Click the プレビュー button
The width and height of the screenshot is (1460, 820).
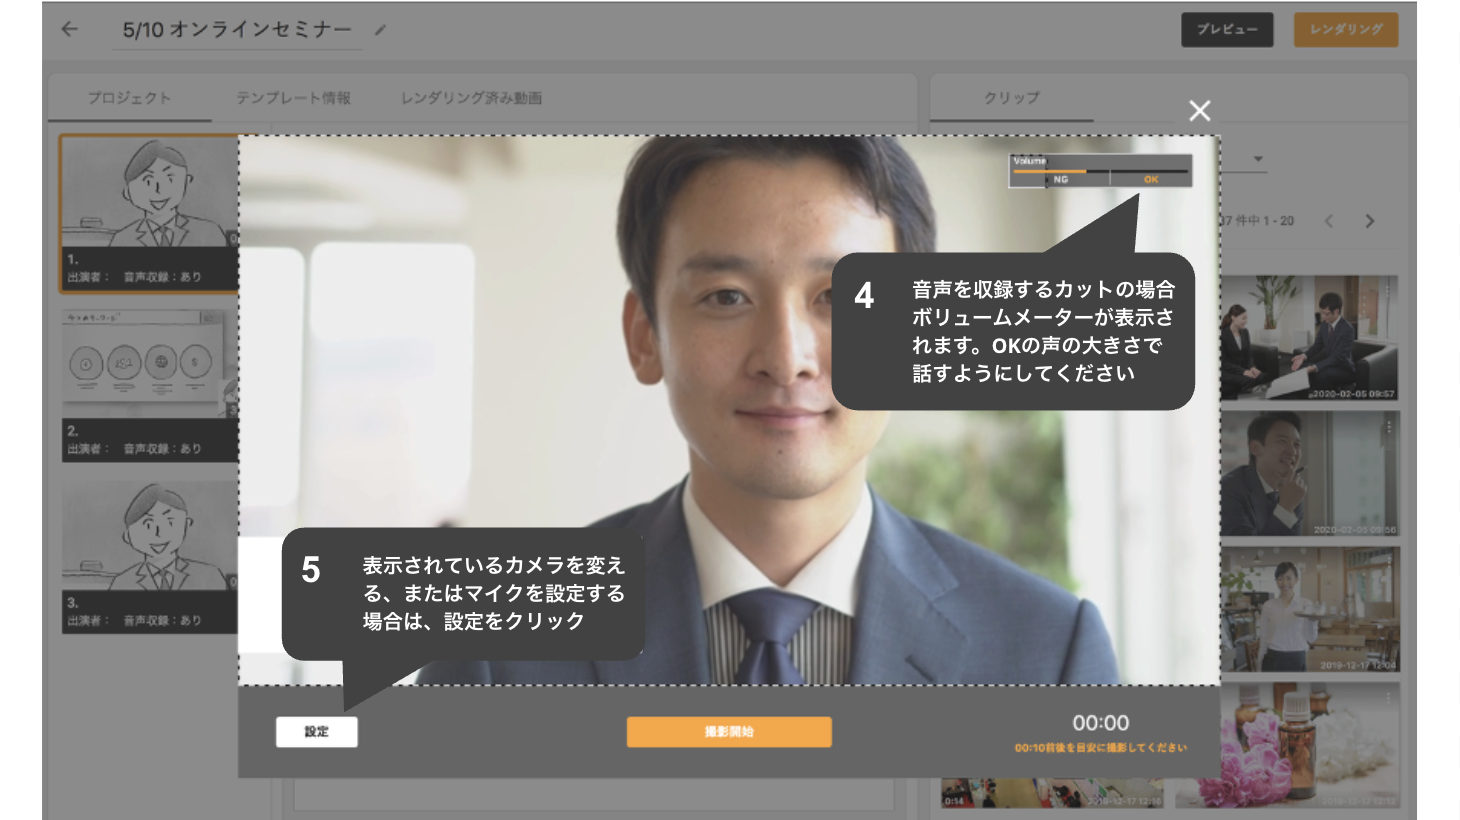1226,30
